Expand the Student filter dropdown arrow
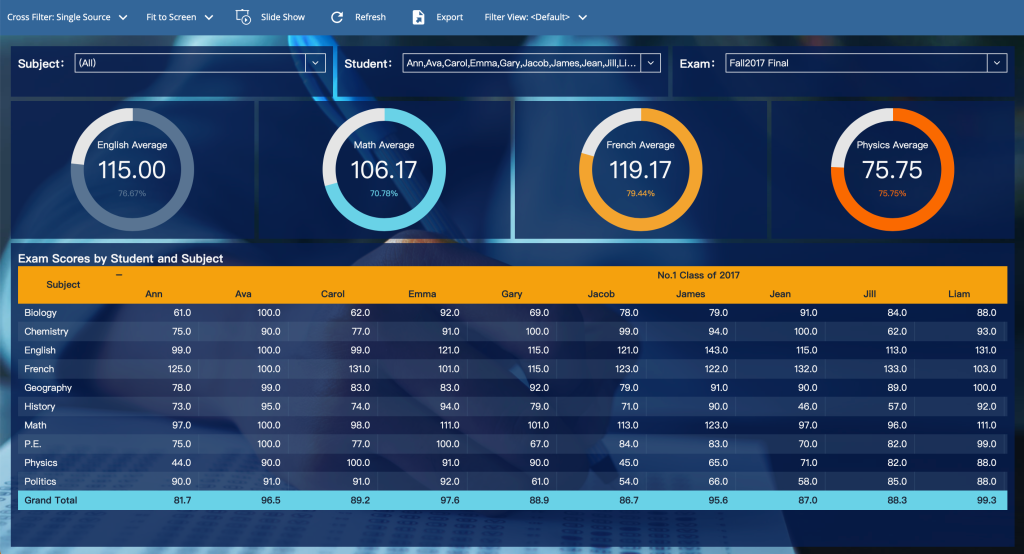This screenshot has height=554, width=1024. [x=650, y=63]
